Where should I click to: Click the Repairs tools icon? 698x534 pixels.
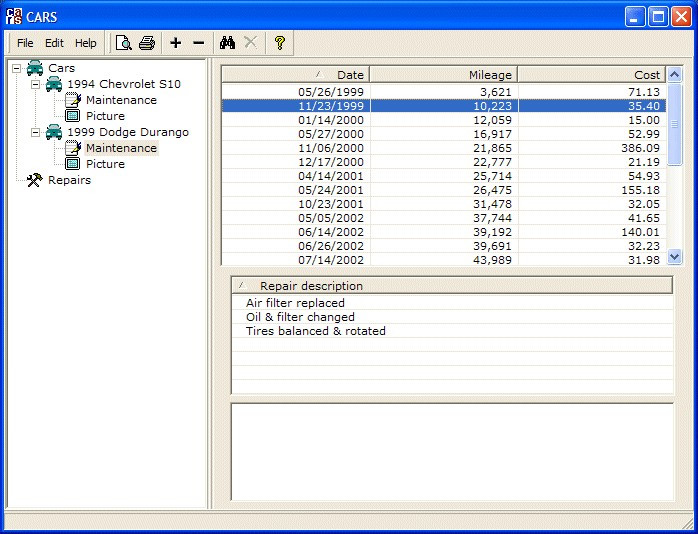pos(35,180)
